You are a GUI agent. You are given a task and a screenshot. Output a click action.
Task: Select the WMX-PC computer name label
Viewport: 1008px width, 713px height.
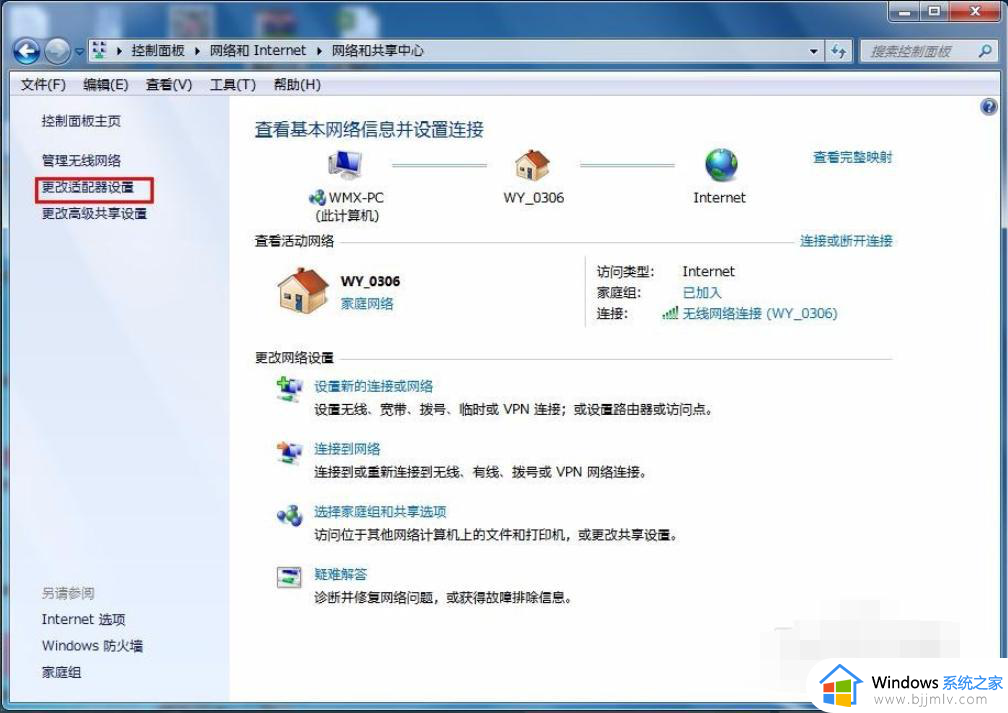pyautogui.click(x=357, y=197)
